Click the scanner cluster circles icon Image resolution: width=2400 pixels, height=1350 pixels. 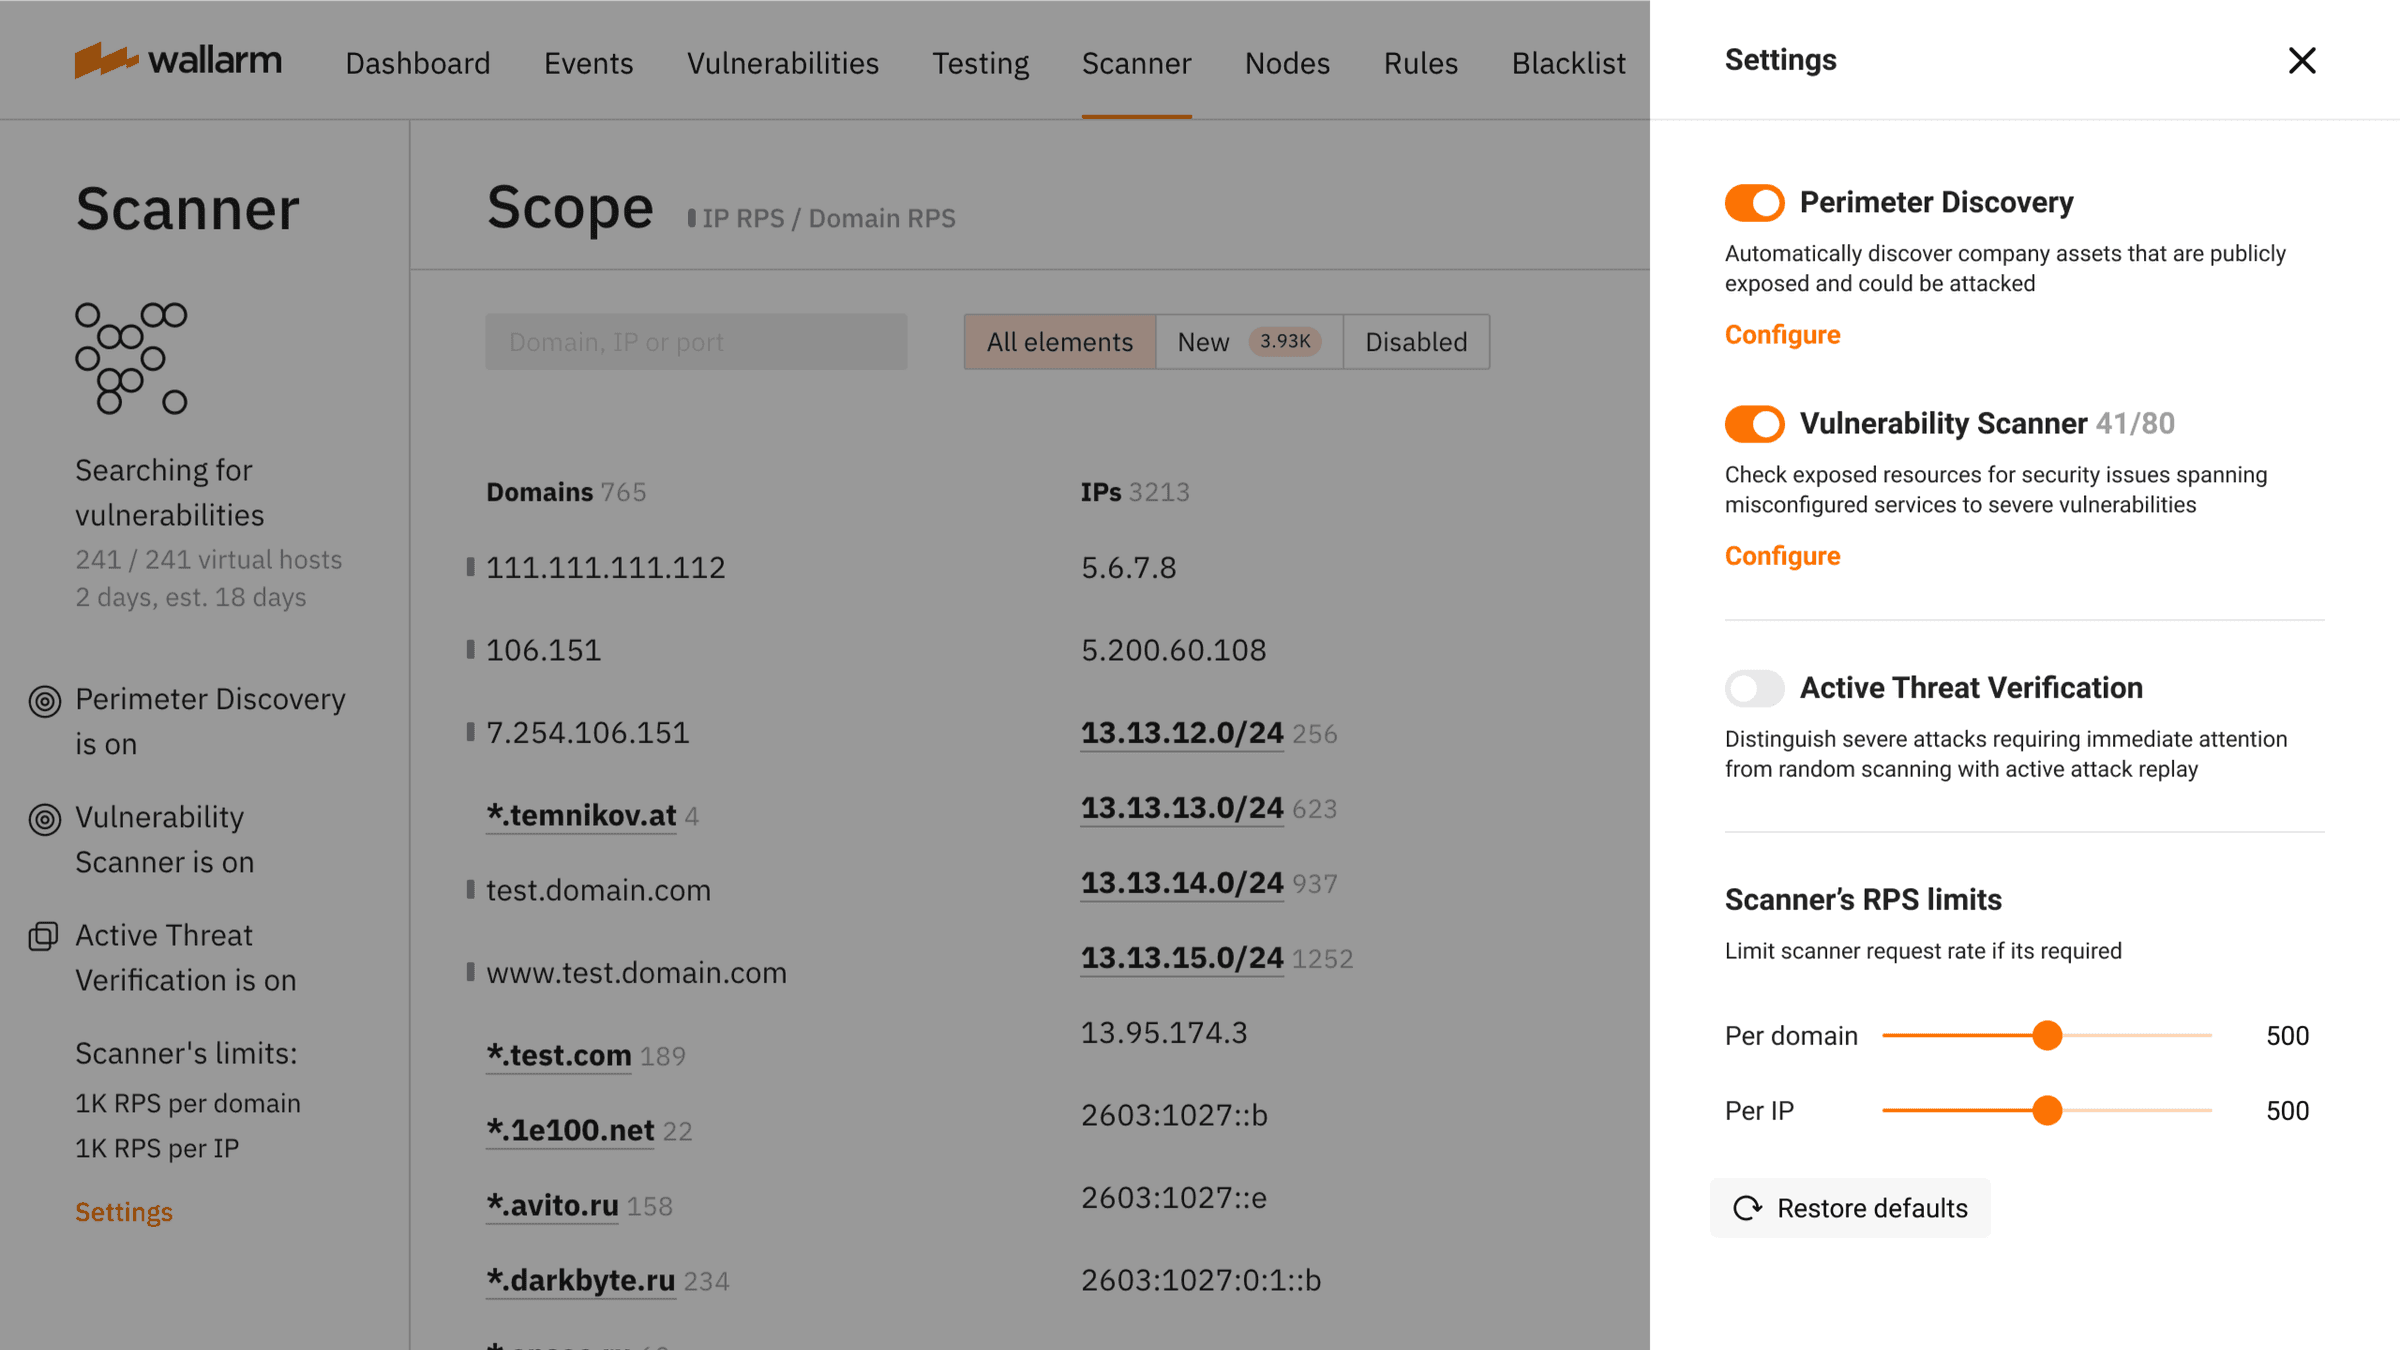131,358
